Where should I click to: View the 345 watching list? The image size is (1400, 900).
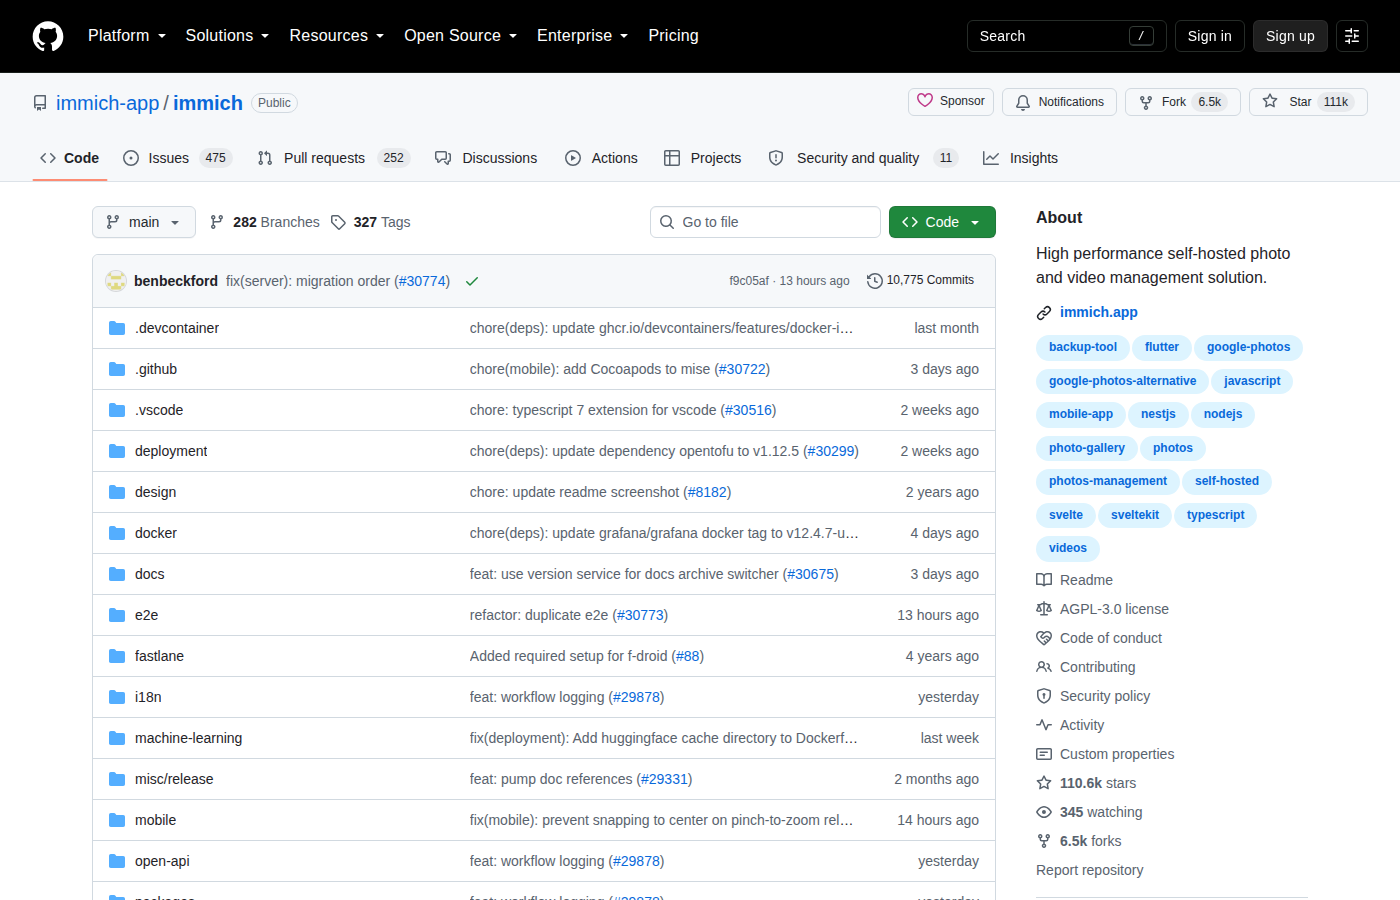pos(1089,812)
